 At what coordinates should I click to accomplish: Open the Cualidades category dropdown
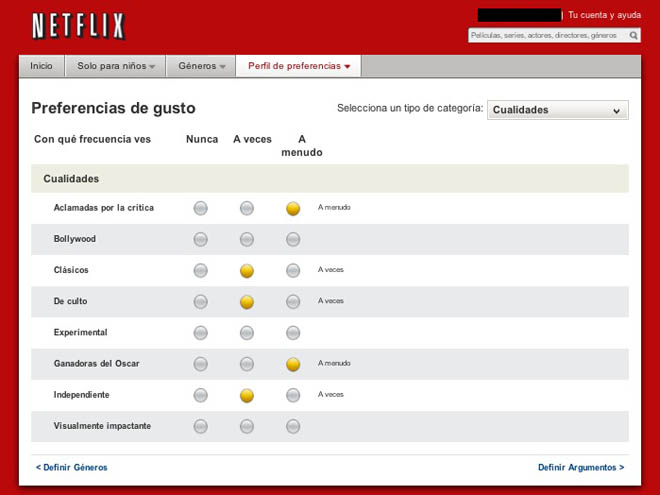(557, 110)
